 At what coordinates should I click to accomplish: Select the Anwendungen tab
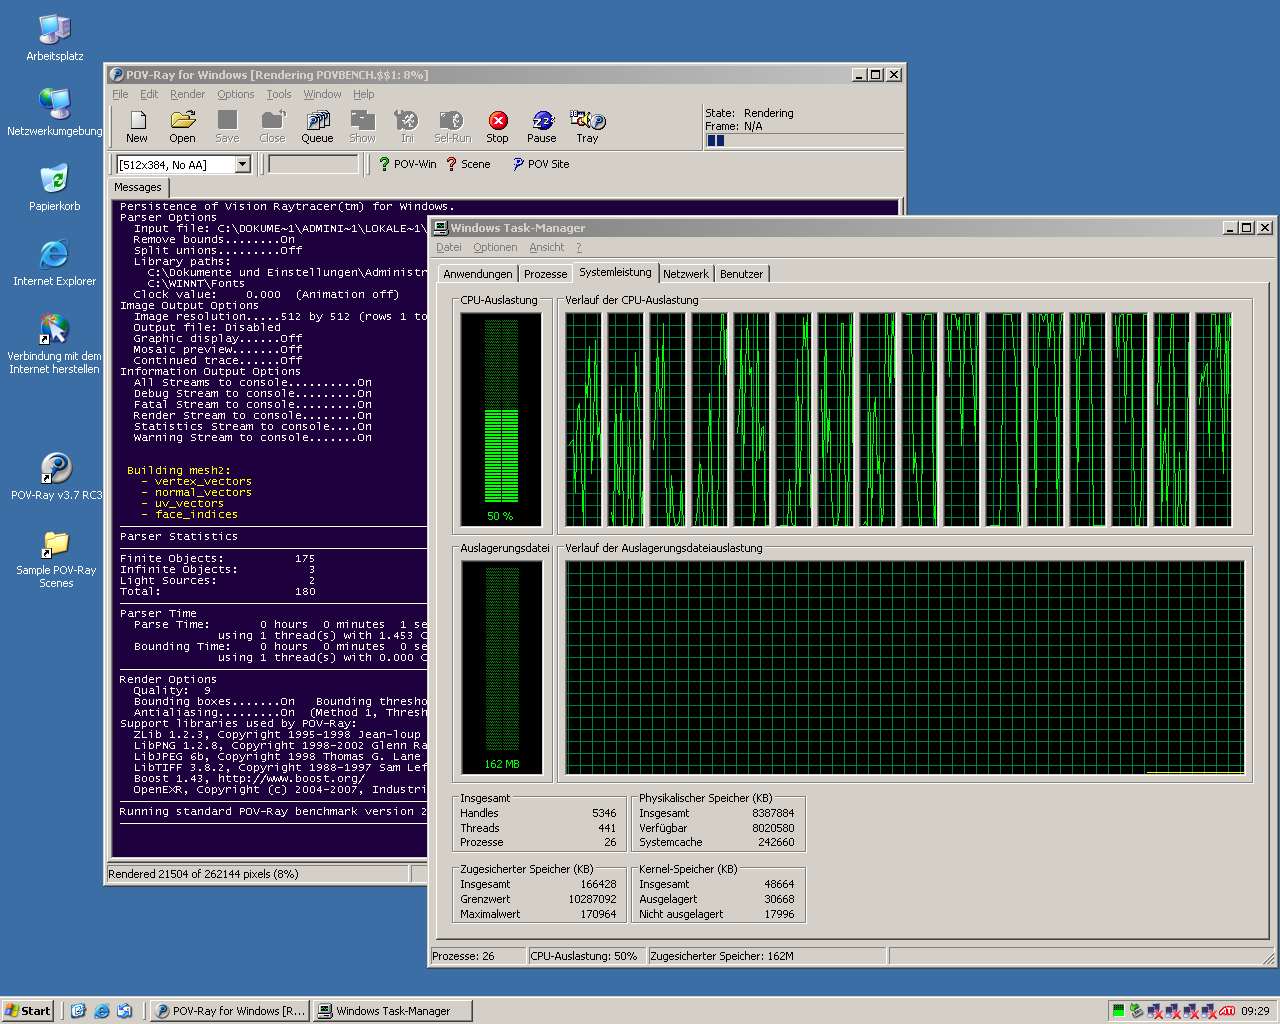click(477, 274)
